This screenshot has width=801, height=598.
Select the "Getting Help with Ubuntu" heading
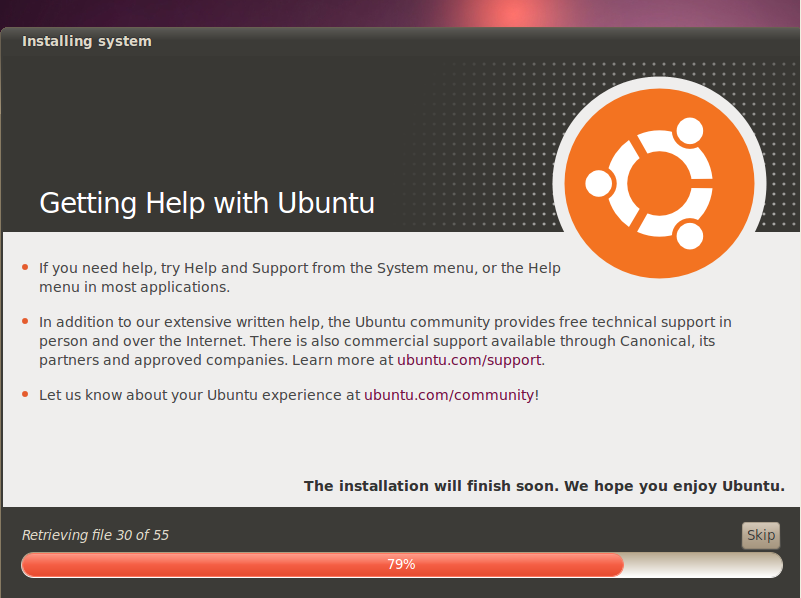click(x=207, y=203)
